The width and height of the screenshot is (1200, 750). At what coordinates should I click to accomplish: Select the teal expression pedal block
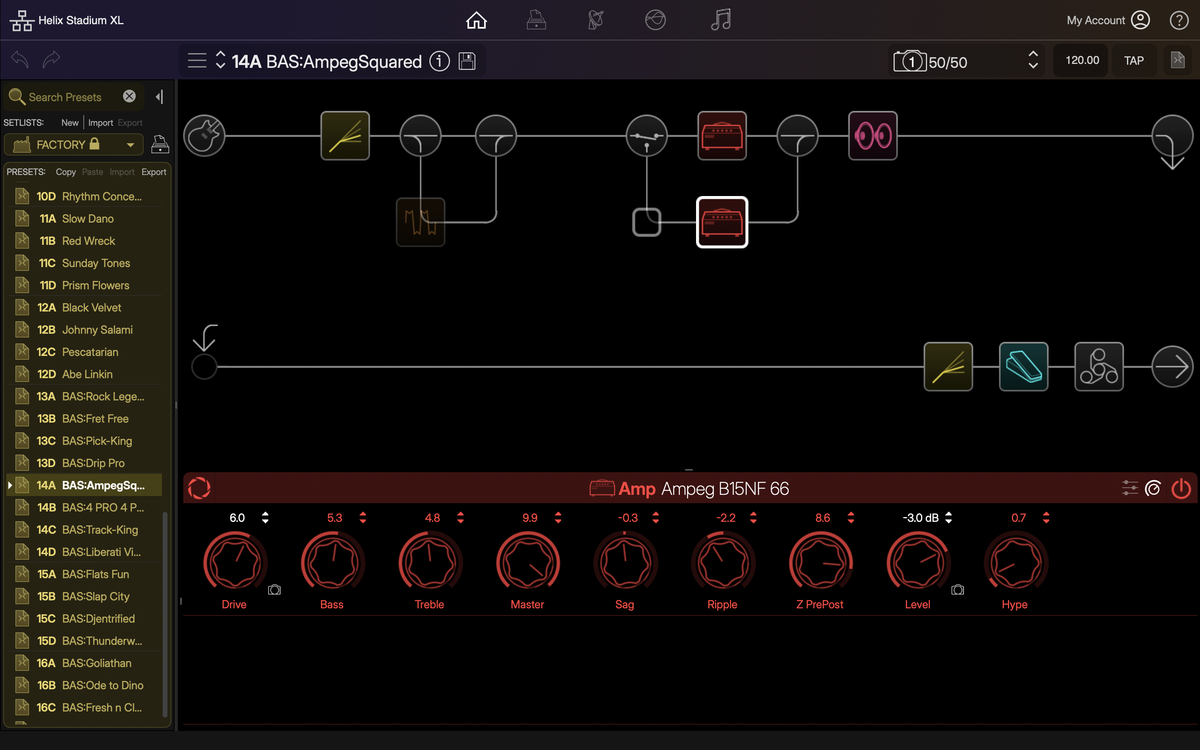(1023, 367)
